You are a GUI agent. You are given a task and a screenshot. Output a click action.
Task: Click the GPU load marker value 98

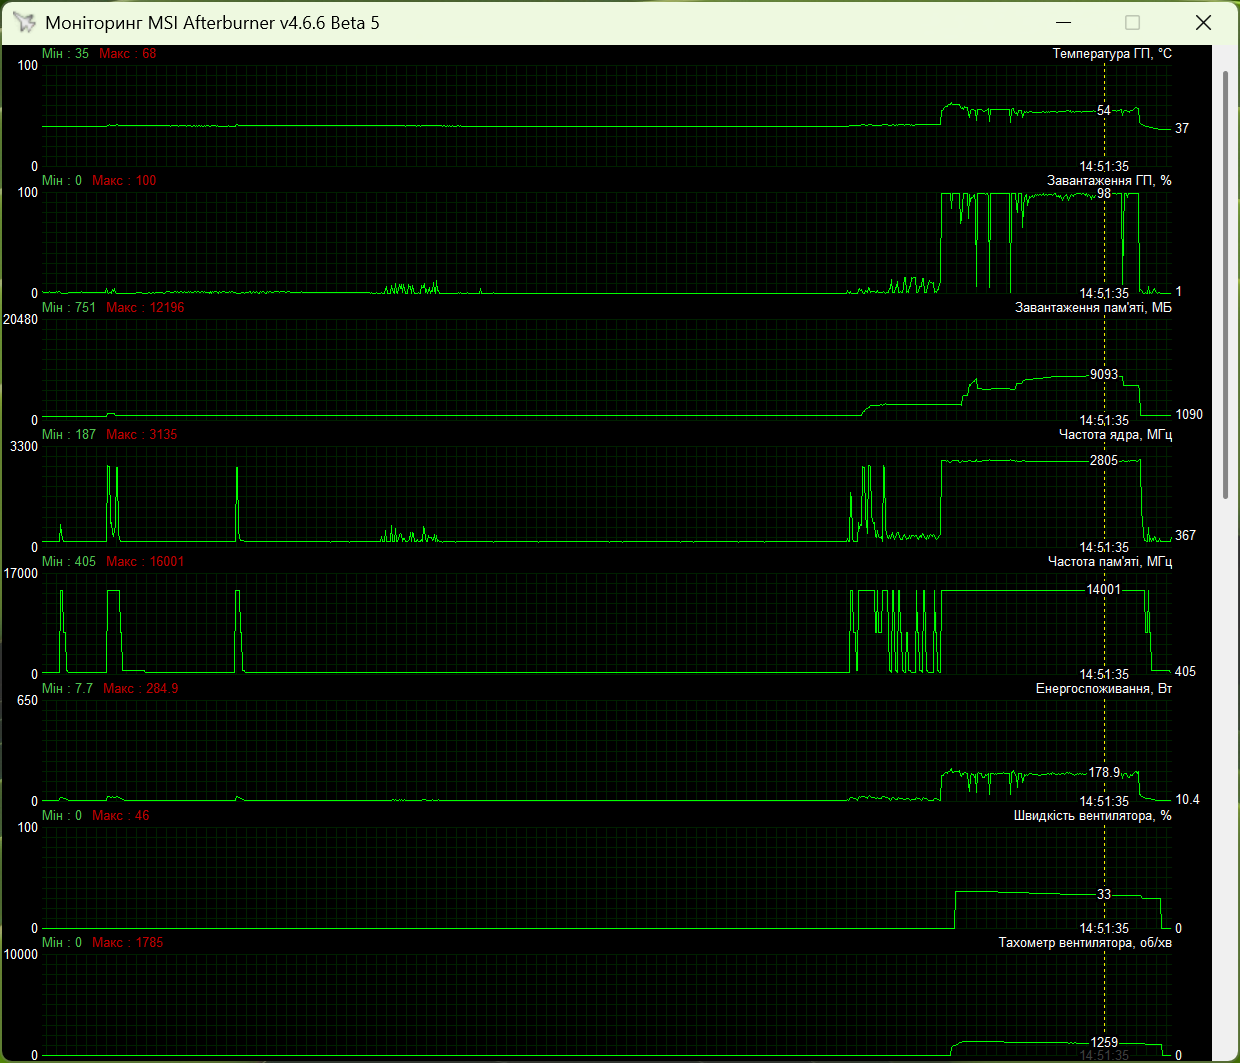[1104, 194]
